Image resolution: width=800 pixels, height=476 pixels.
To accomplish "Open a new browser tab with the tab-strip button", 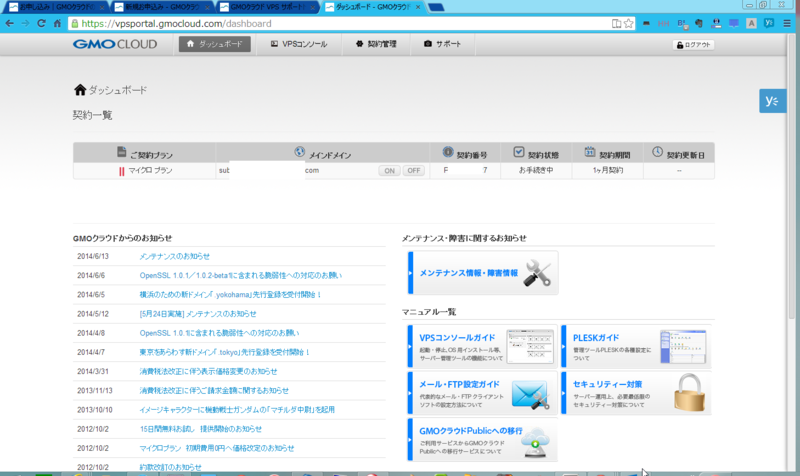I will (x=436, y=7).
